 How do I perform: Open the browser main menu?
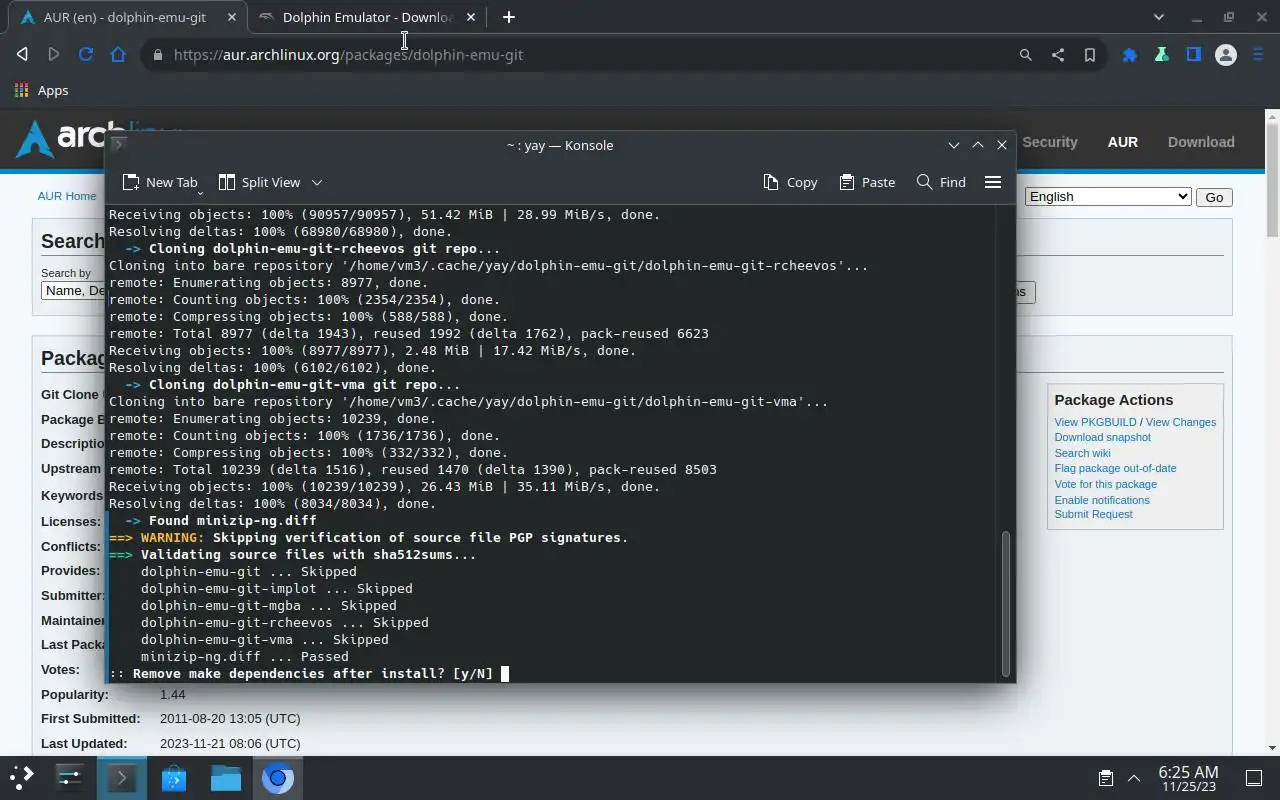[1258, 55]
